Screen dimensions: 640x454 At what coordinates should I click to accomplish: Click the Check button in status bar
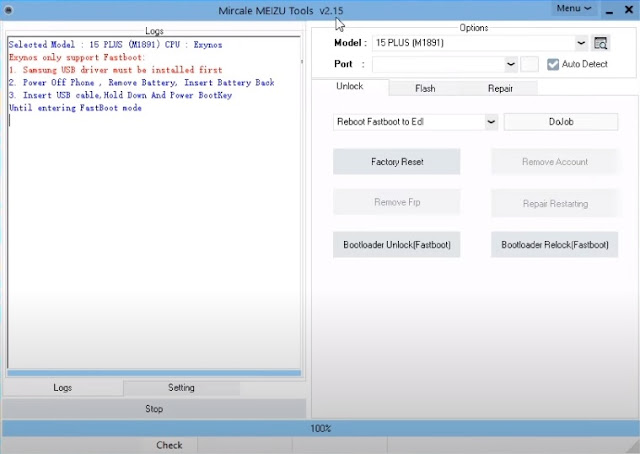[x=169, y=445]
